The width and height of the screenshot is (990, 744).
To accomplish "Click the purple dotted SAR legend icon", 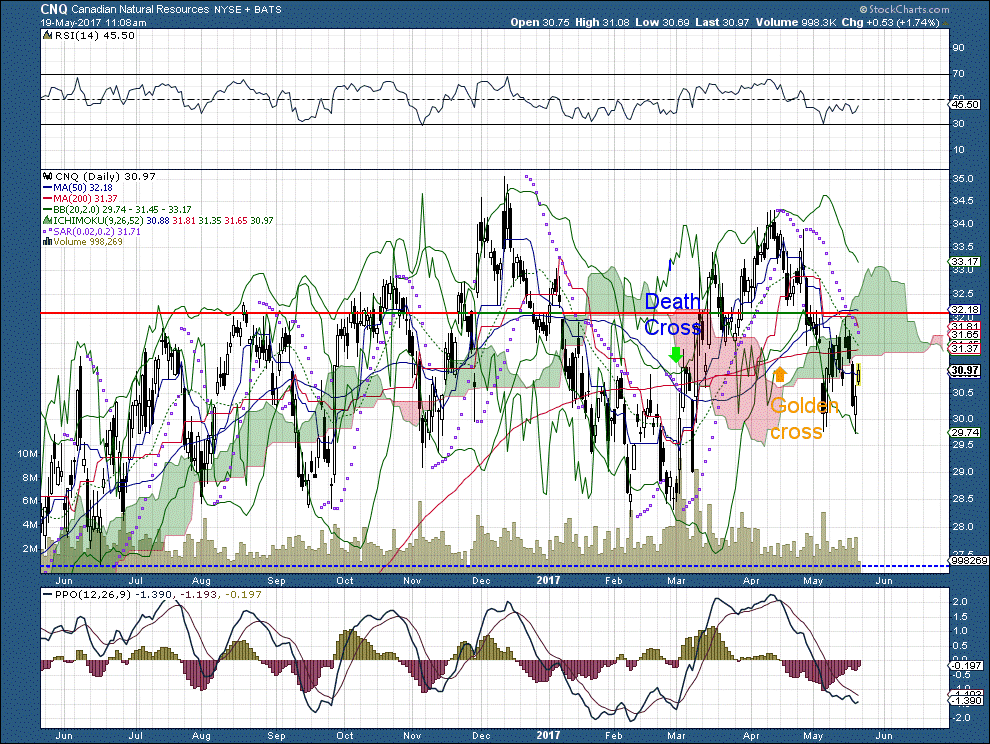I will click(47, 232).
